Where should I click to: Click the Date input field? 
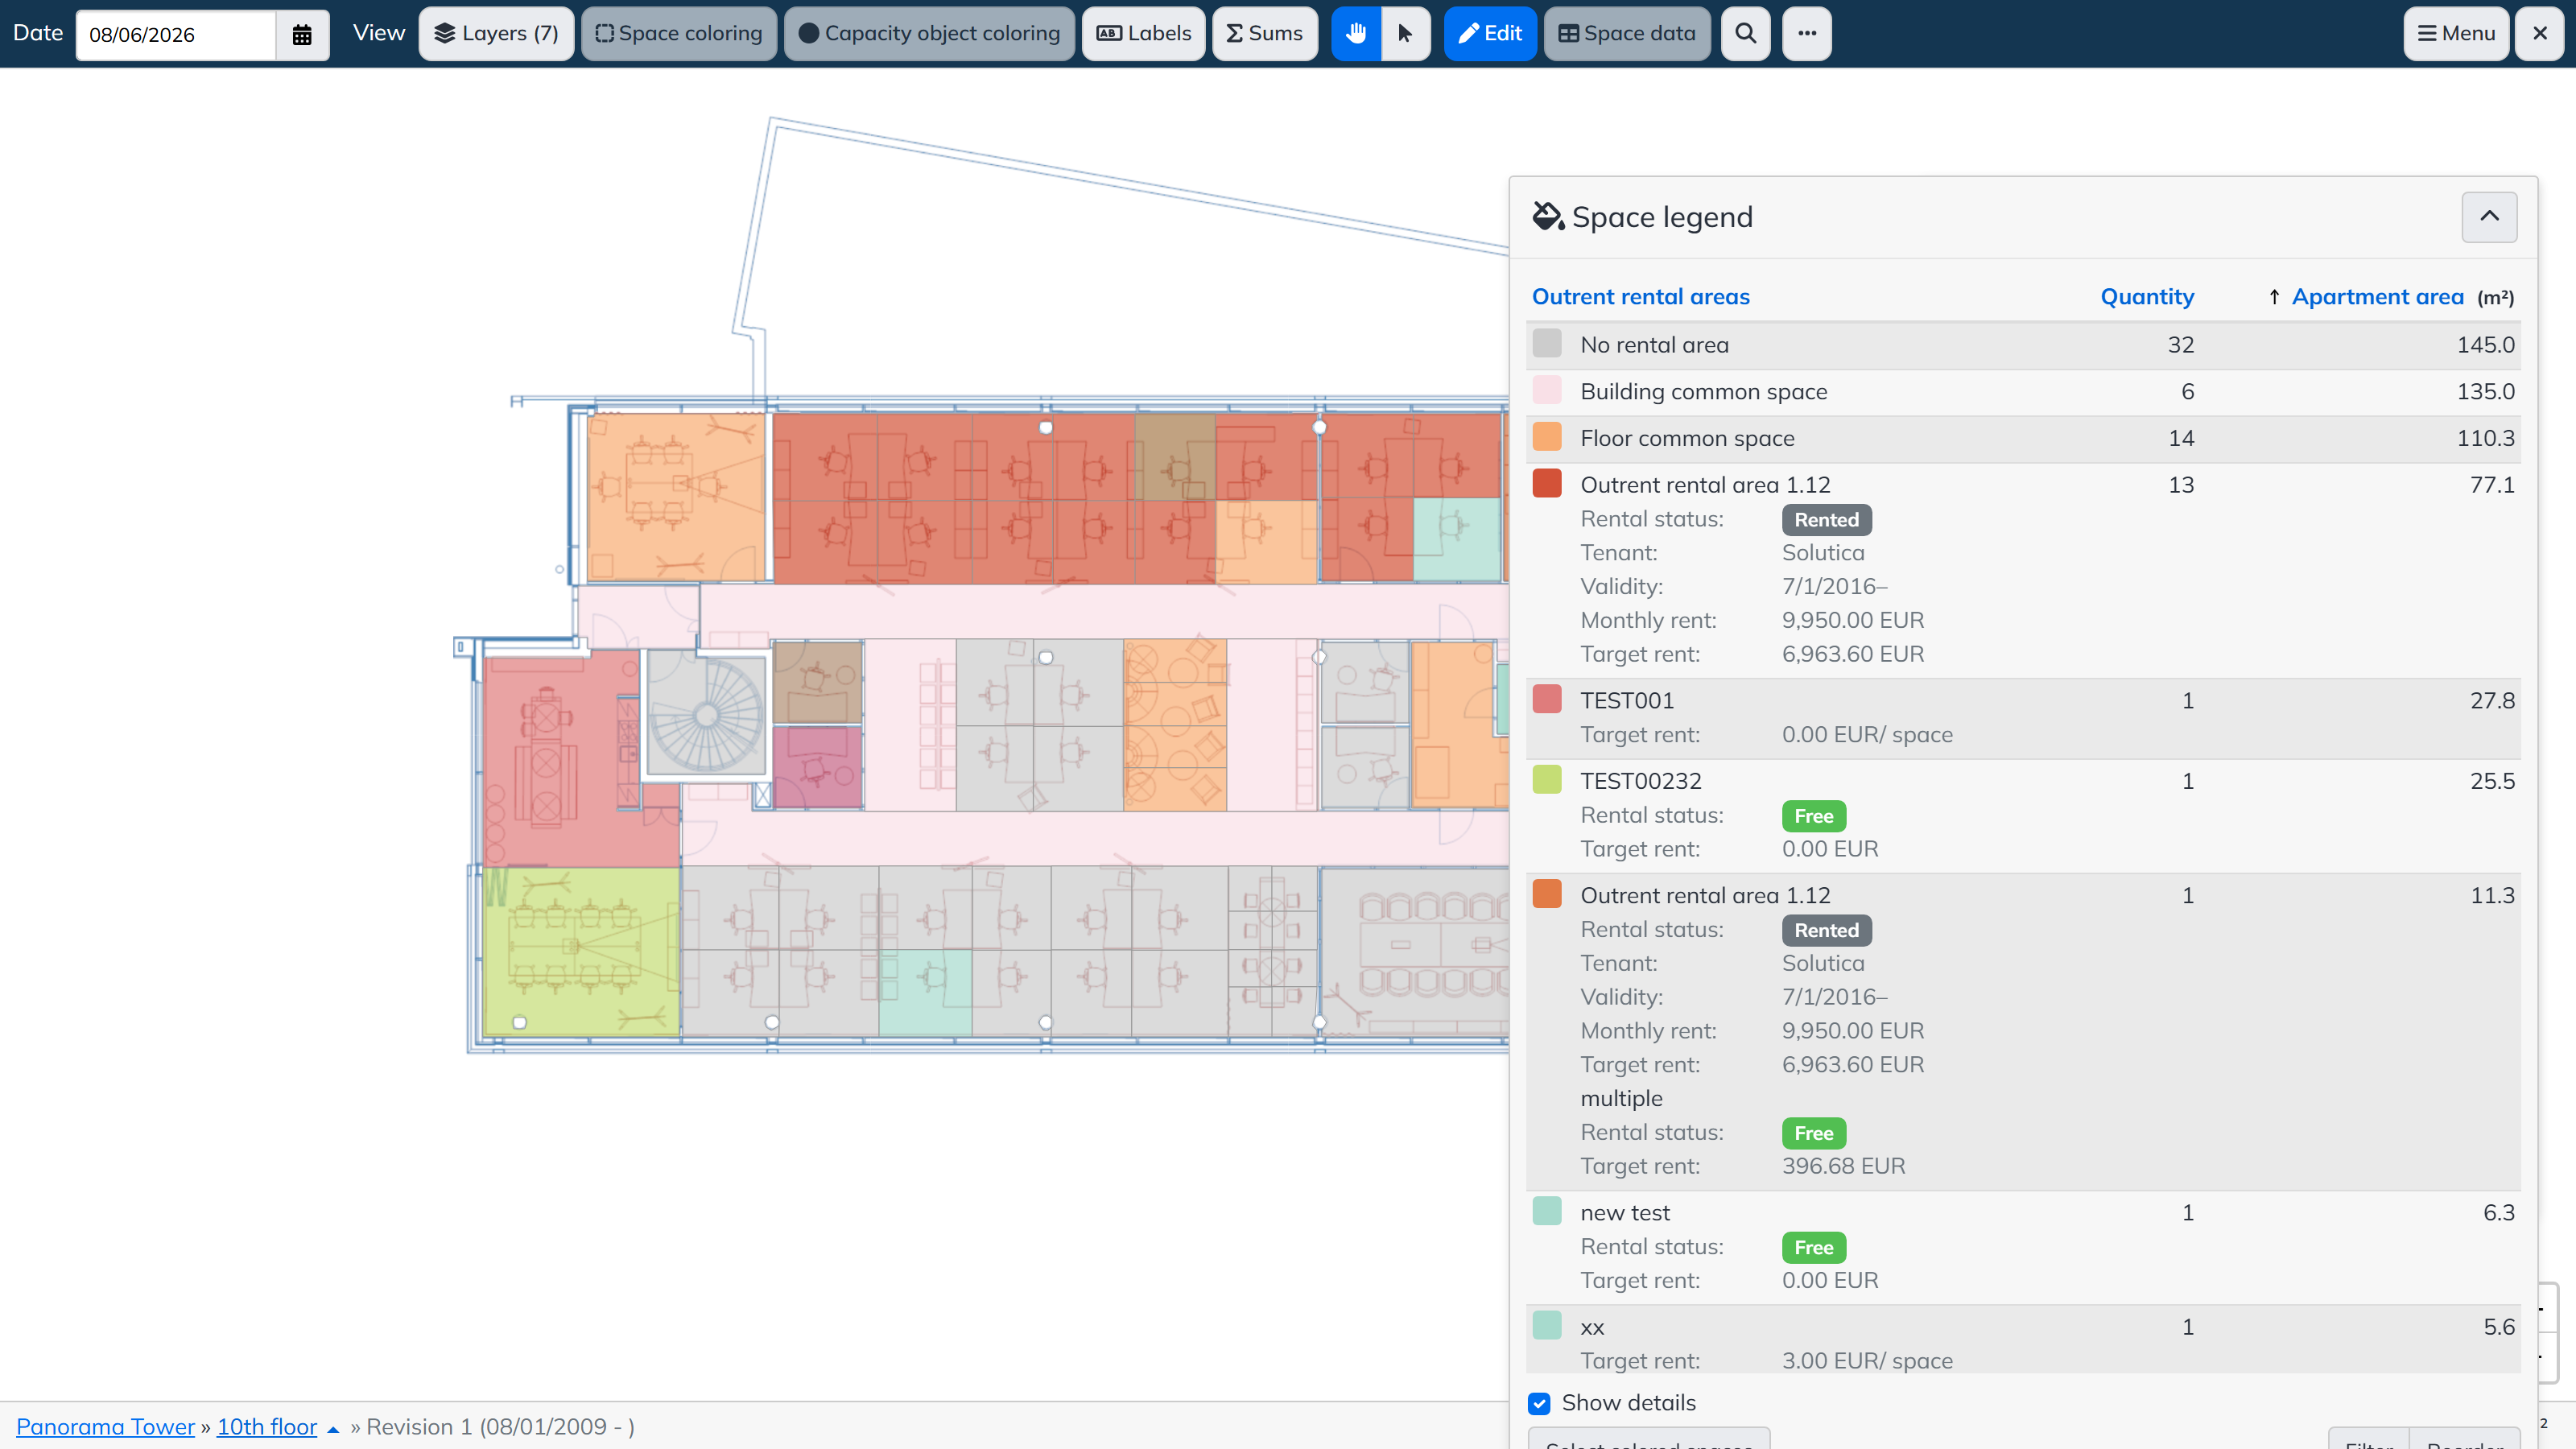[176, 34]
